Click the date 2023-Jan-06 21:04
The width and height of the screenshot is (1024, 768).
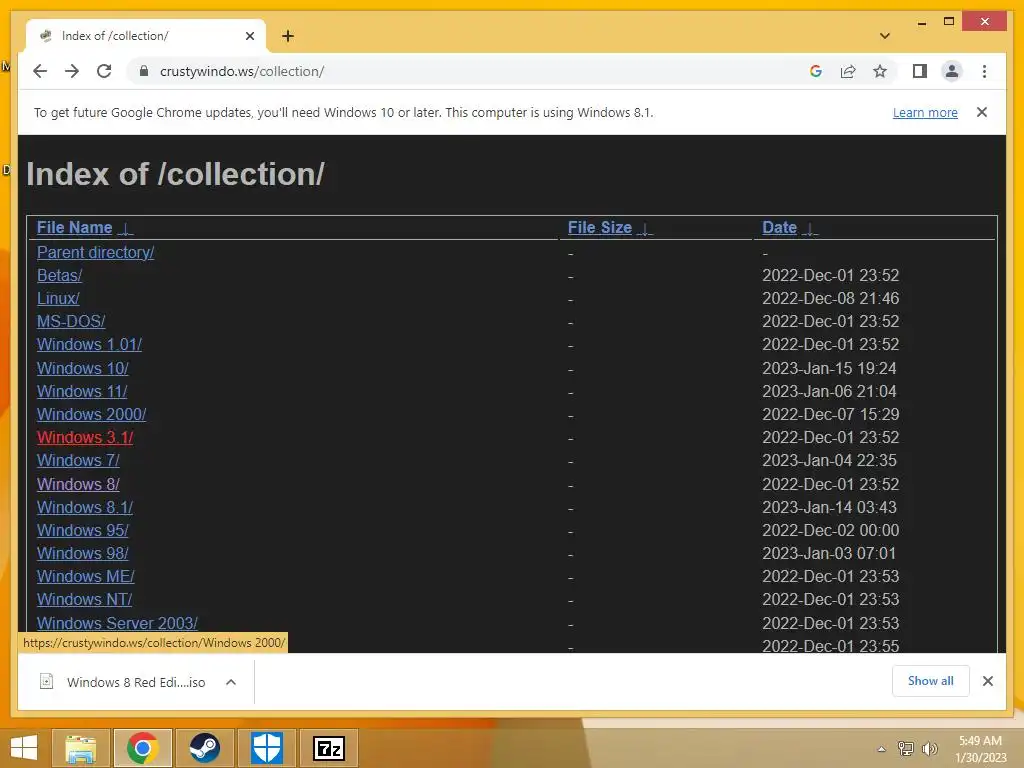(829, 391)
